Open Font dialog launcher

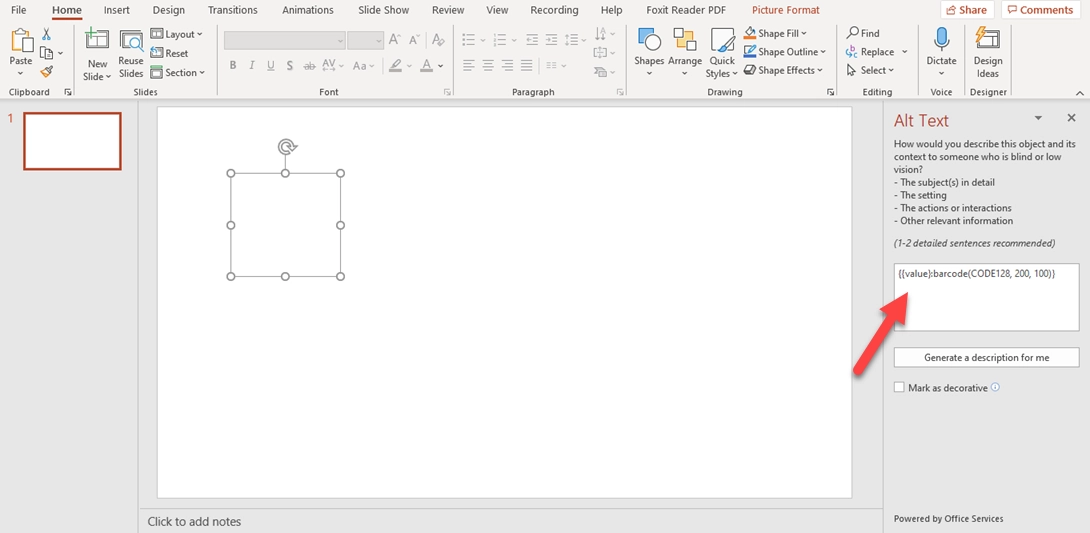click(x=447, y=92)
